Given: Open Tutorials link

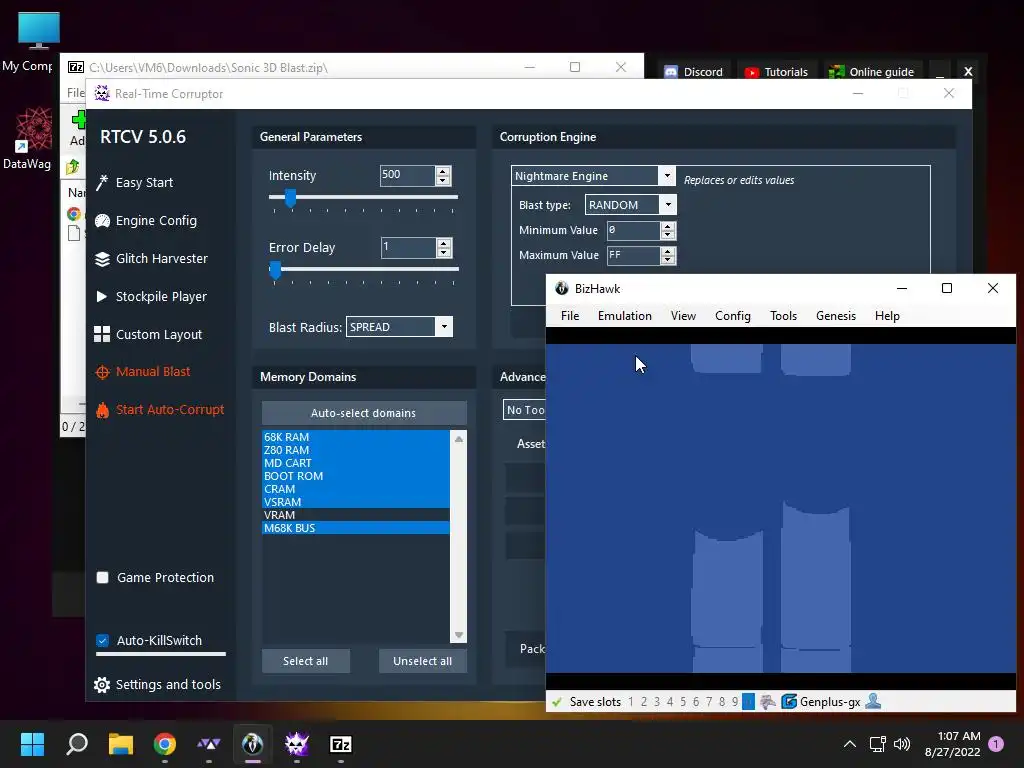Looking at the screenshot, I should (786, 72).
